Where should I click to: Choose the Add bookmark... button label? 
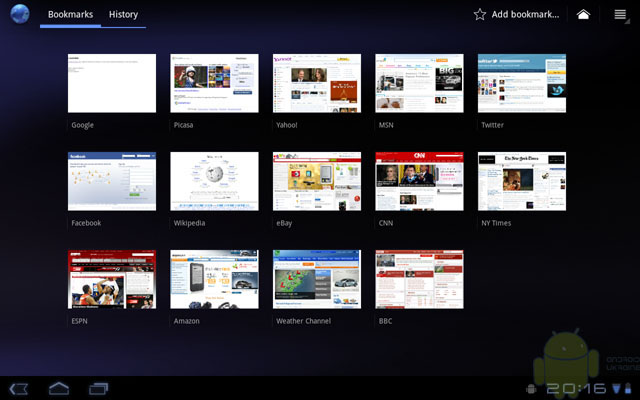(525, 14)
